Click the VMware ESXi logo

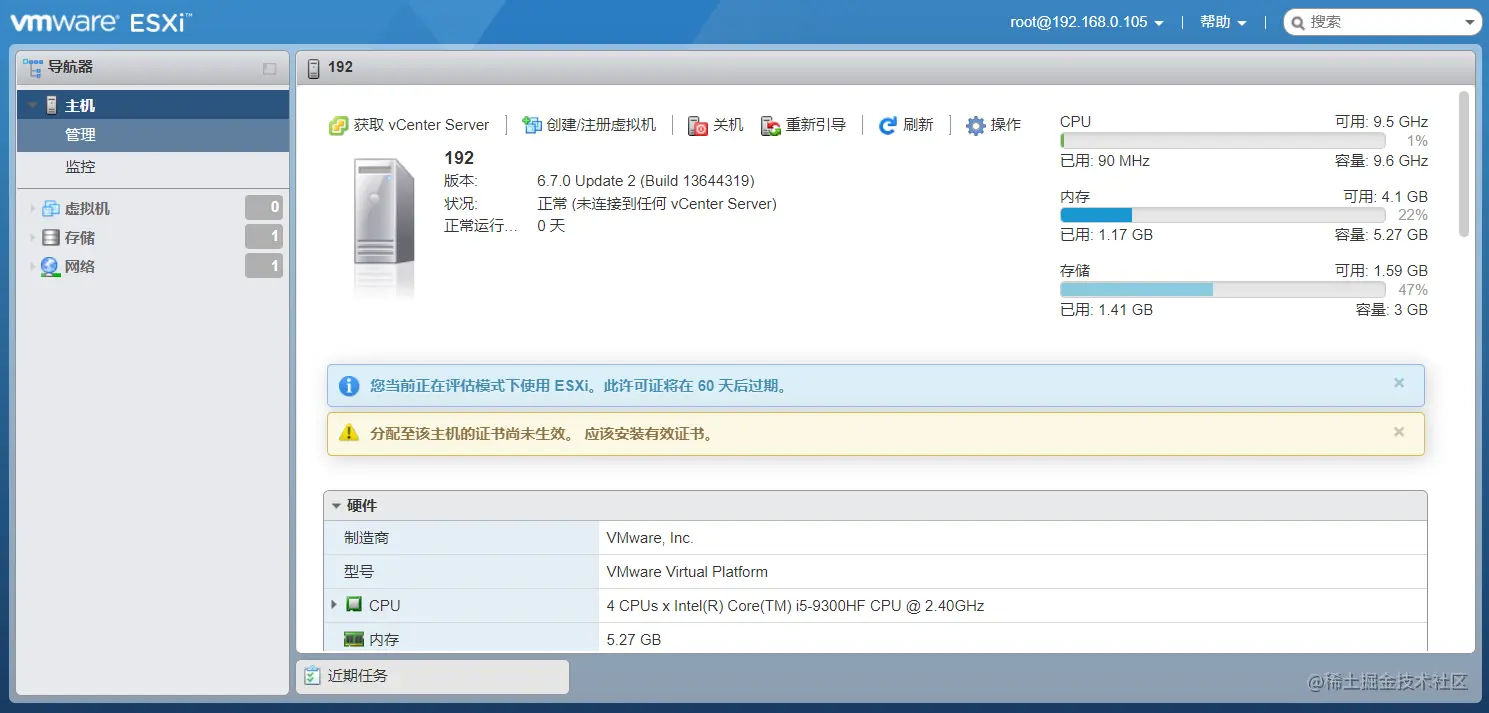tap(102, 21)
